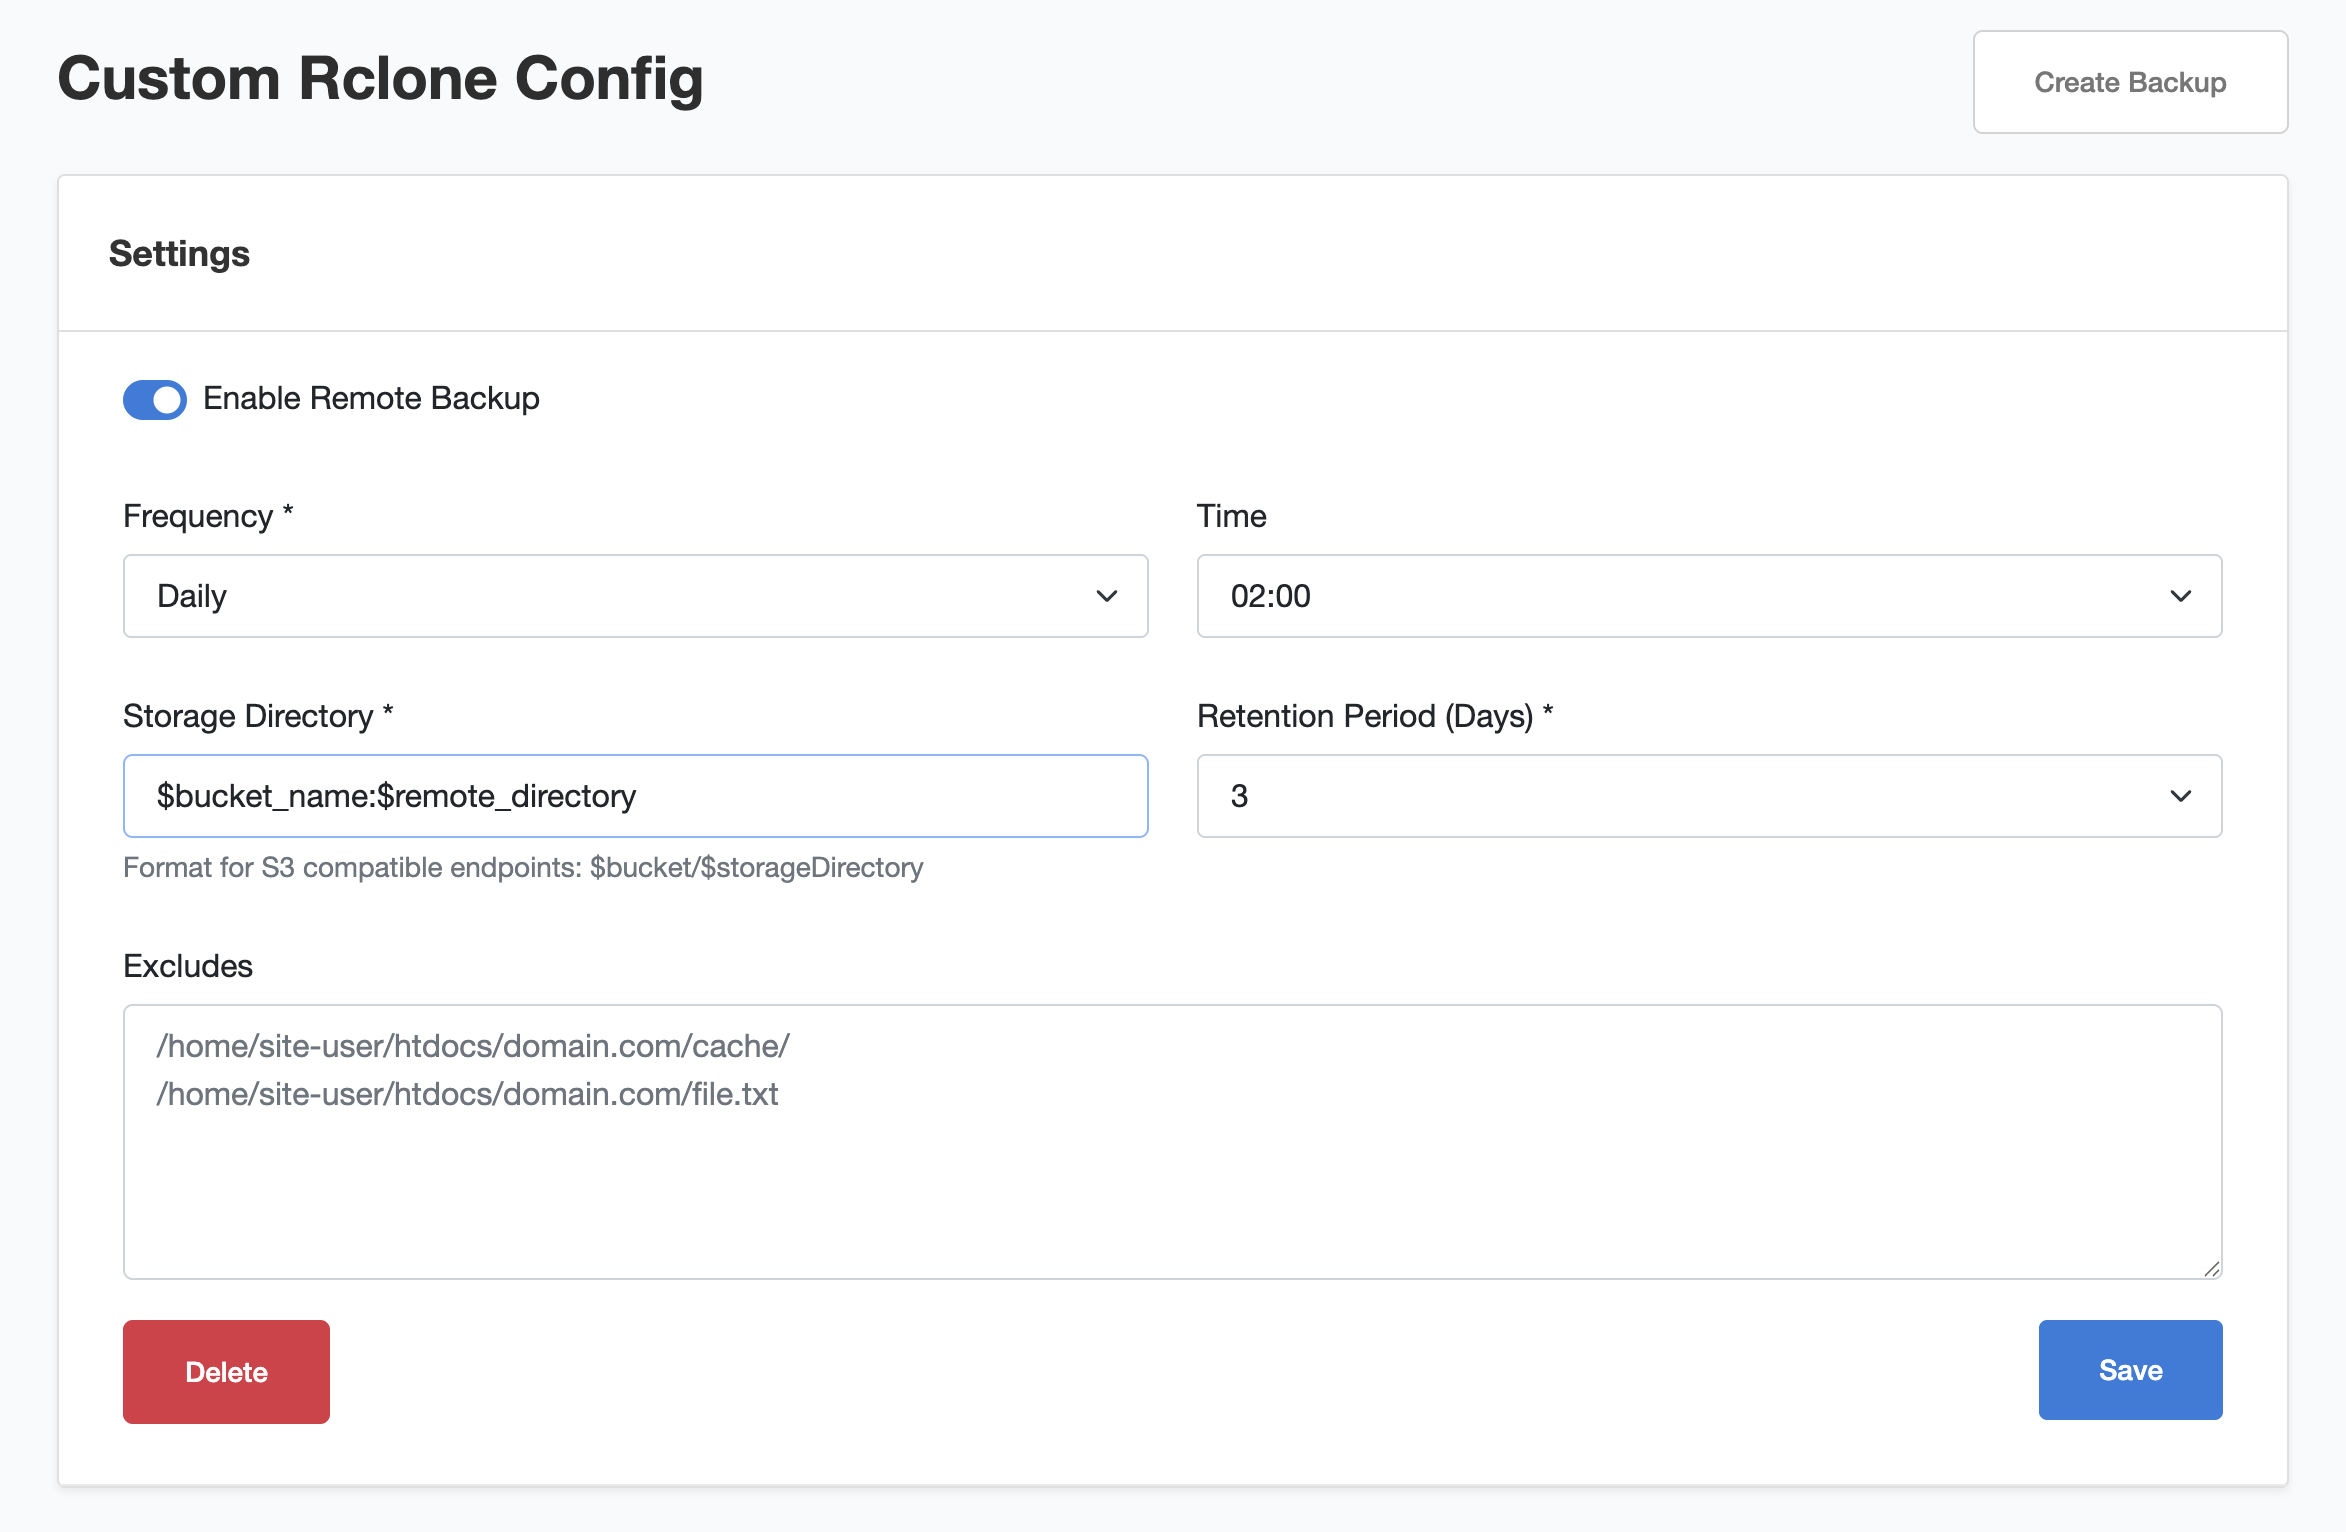Grab the Excludes textarea resize handle
This screenshot has width=2346, height=1532.
point(2211,1269)
